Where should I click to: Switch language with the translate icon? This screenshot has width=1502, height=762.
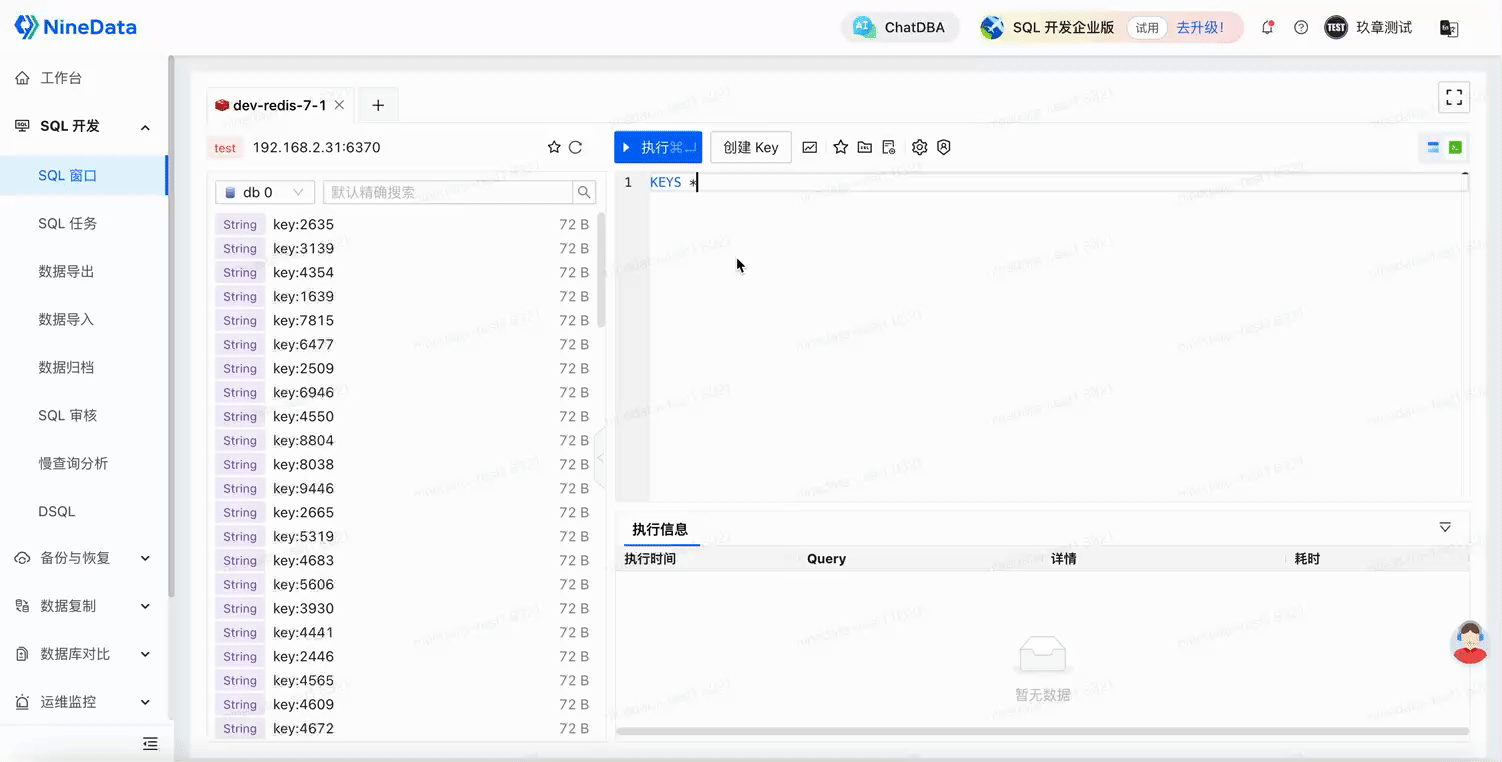tap(1448, 28)
